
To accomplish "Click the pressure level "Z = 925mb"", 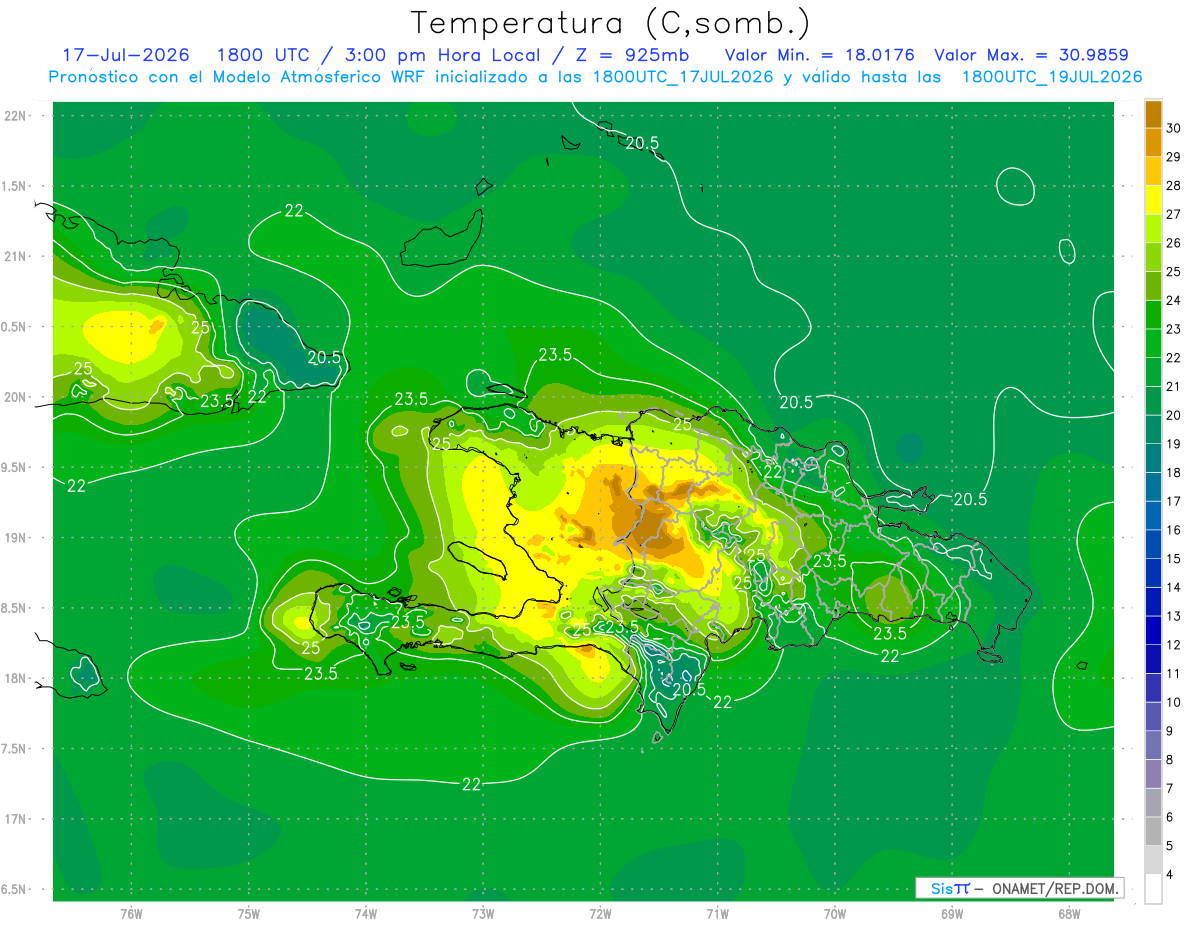I will [633, 55].
